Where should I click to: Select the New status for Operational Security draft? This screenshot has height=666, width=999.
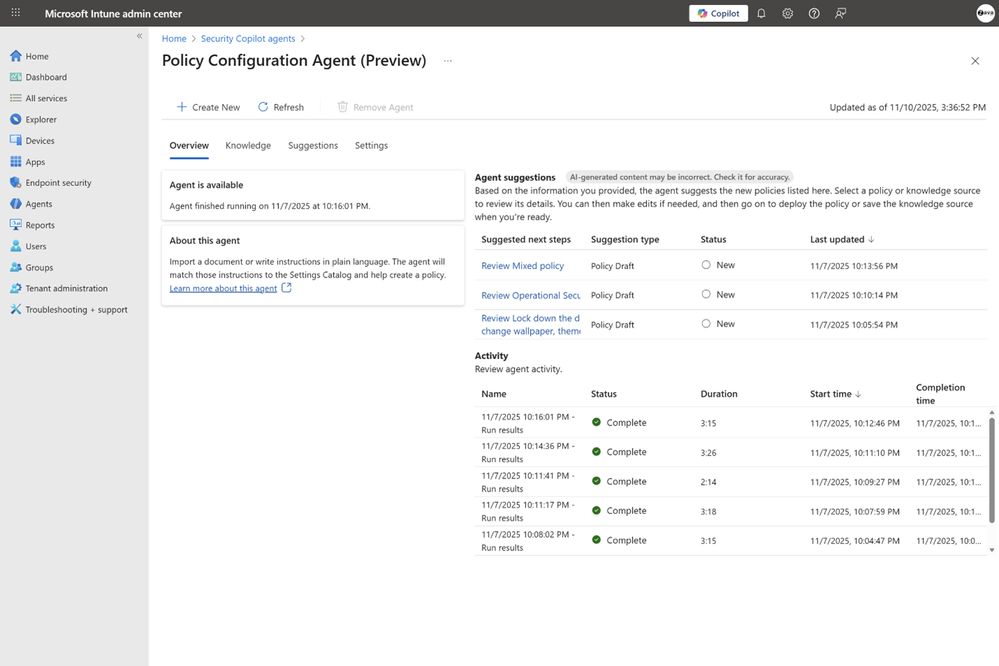click(707, 295)
